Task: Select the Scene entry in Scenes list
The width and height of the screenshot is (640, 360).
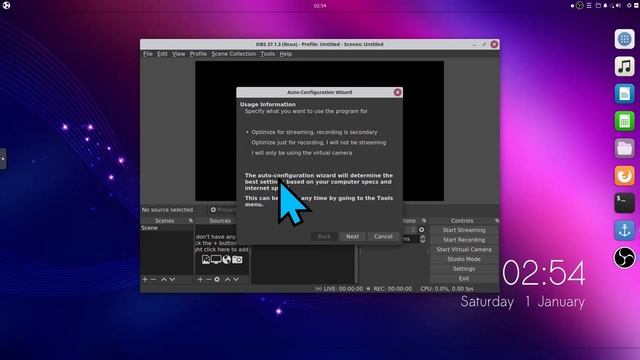Action: coord(167,228)
